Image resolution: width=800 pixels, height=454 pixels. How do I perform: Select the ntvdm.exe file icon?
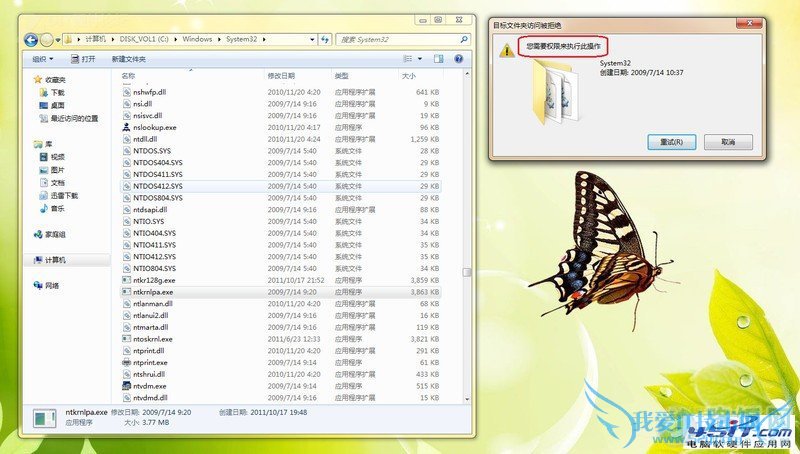127,386
